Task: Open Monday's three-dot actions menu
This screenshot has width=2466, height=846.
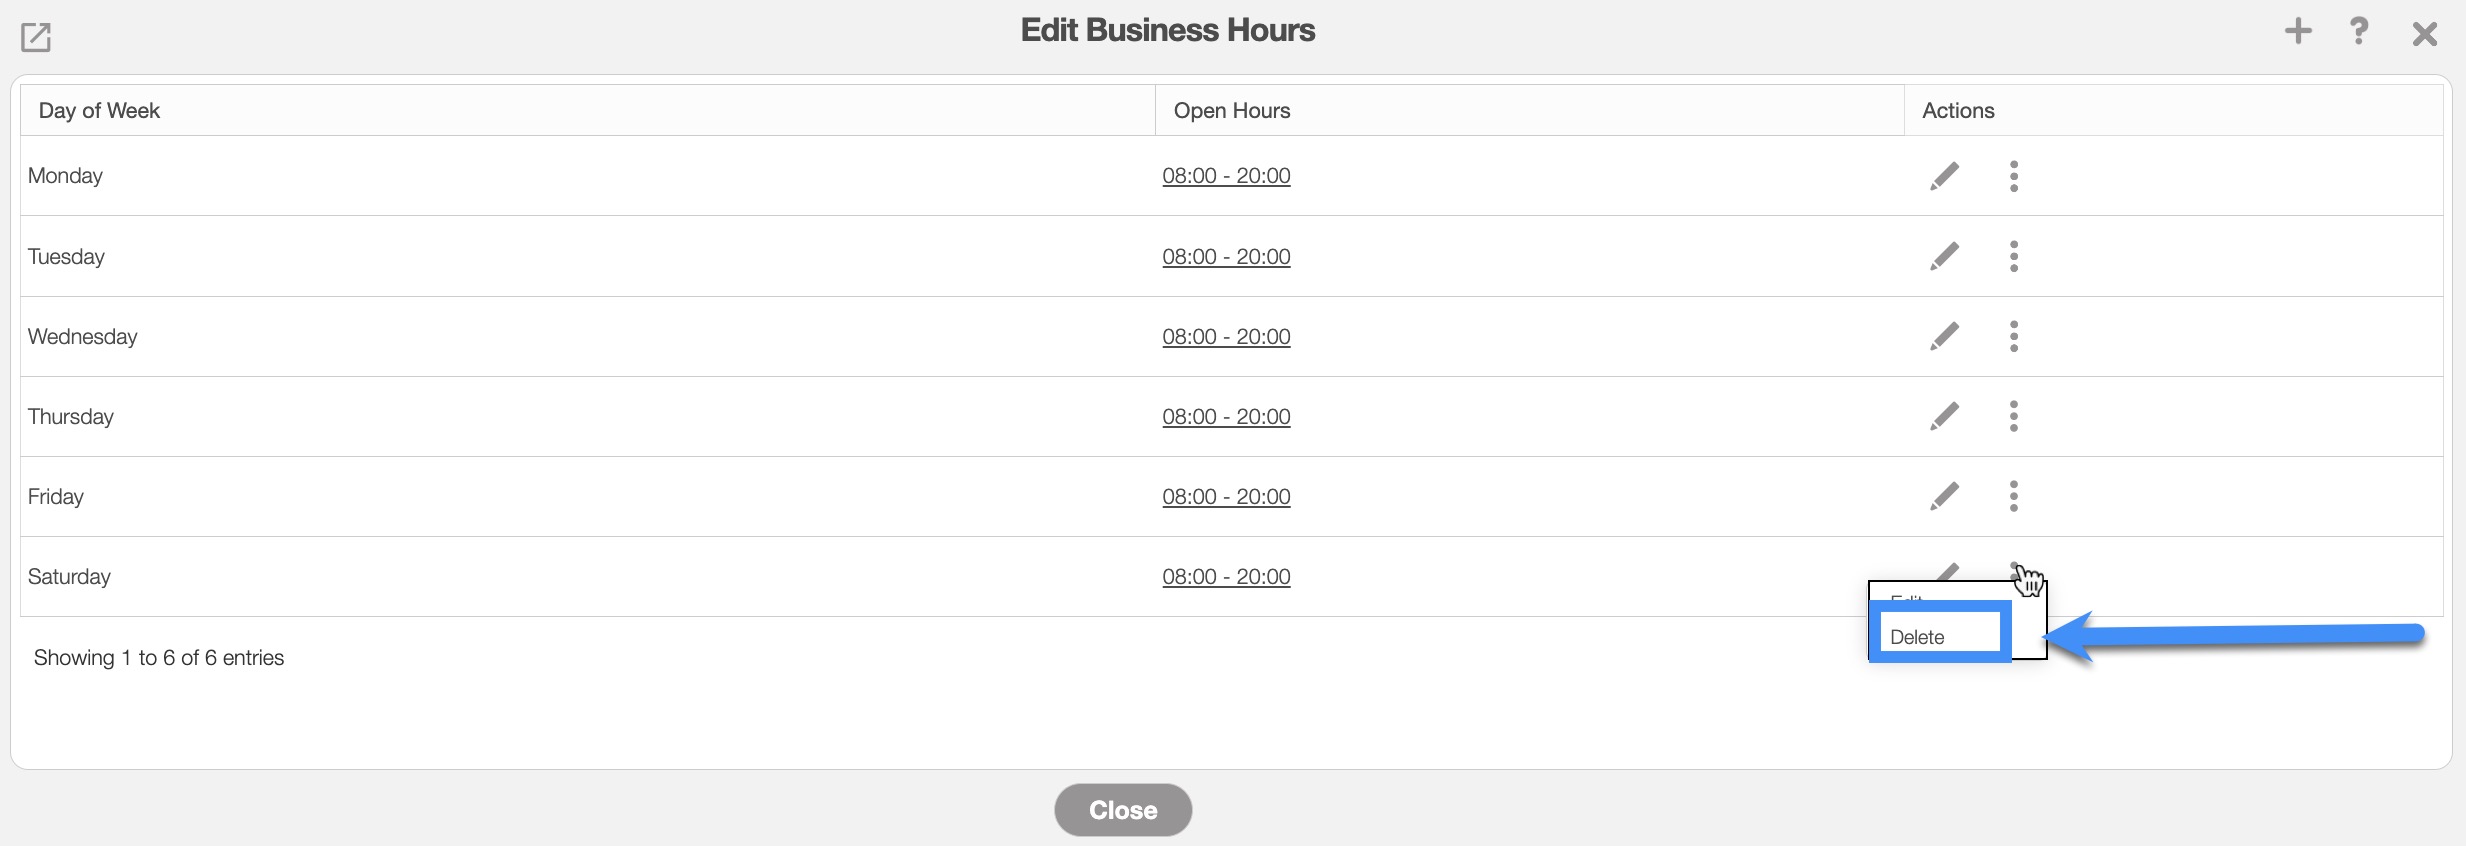Action: [2014, 176]
